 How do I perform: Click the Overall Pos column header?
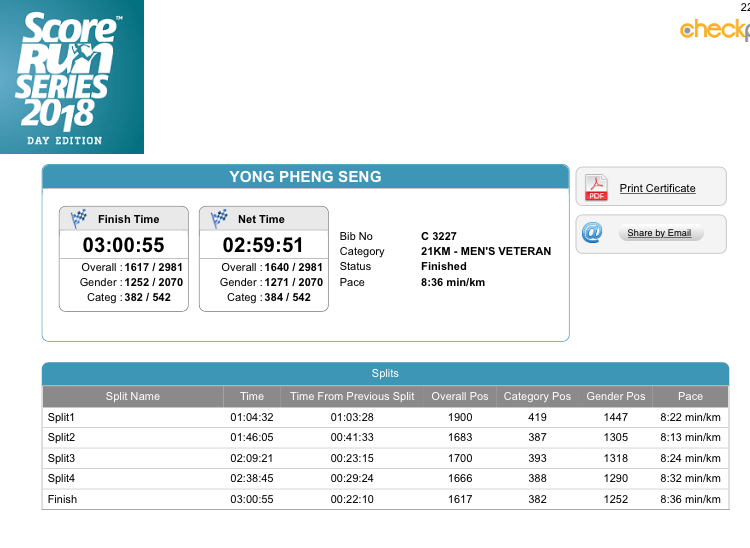[x=459, y=396]
